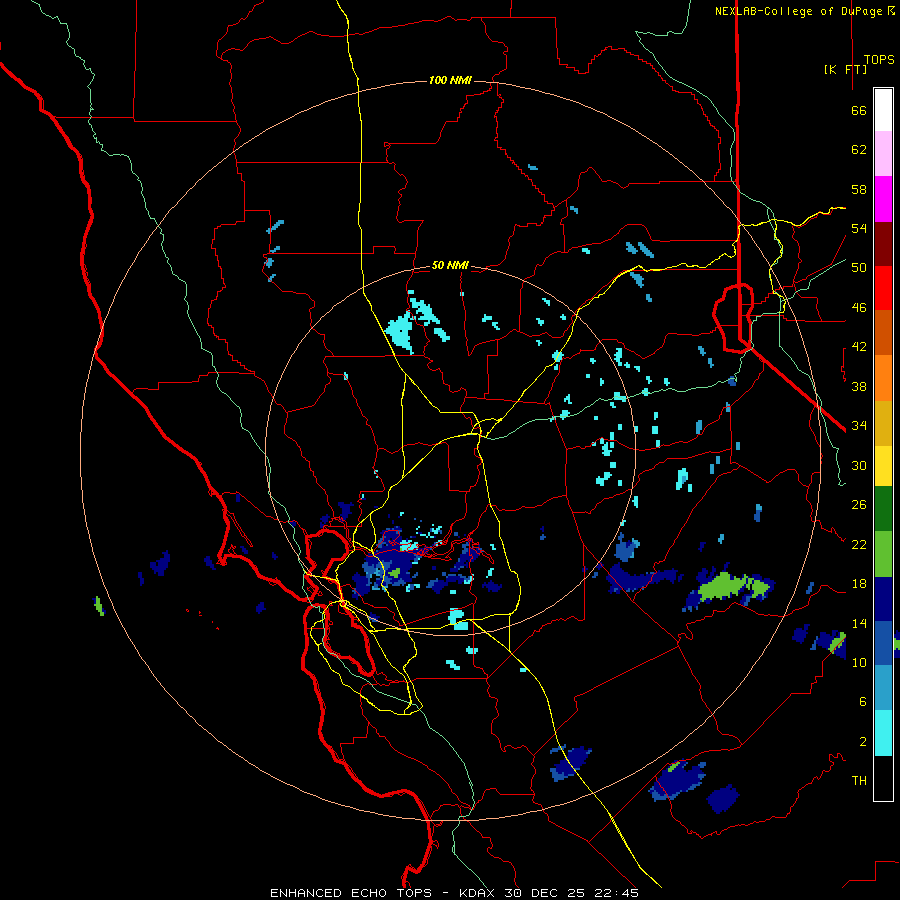
Task: Select the "22" legend label
Action: (859, 544)
